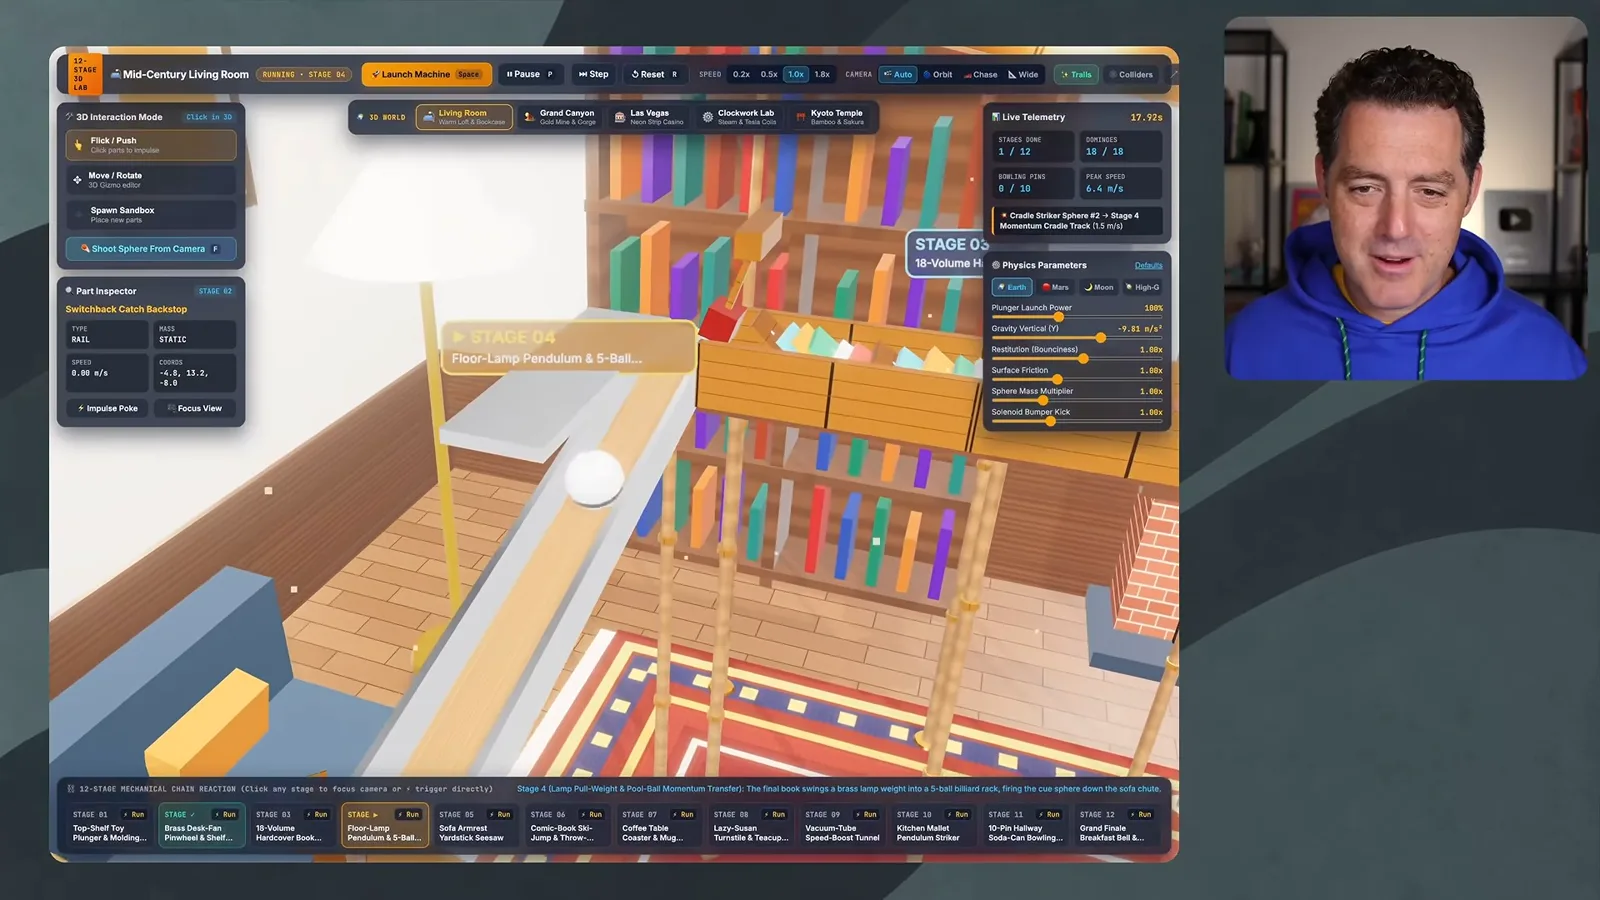Select the Mars gravity preset
Image resolution: width=1600 pixels, height=900 pixels.
[1055, 287]
